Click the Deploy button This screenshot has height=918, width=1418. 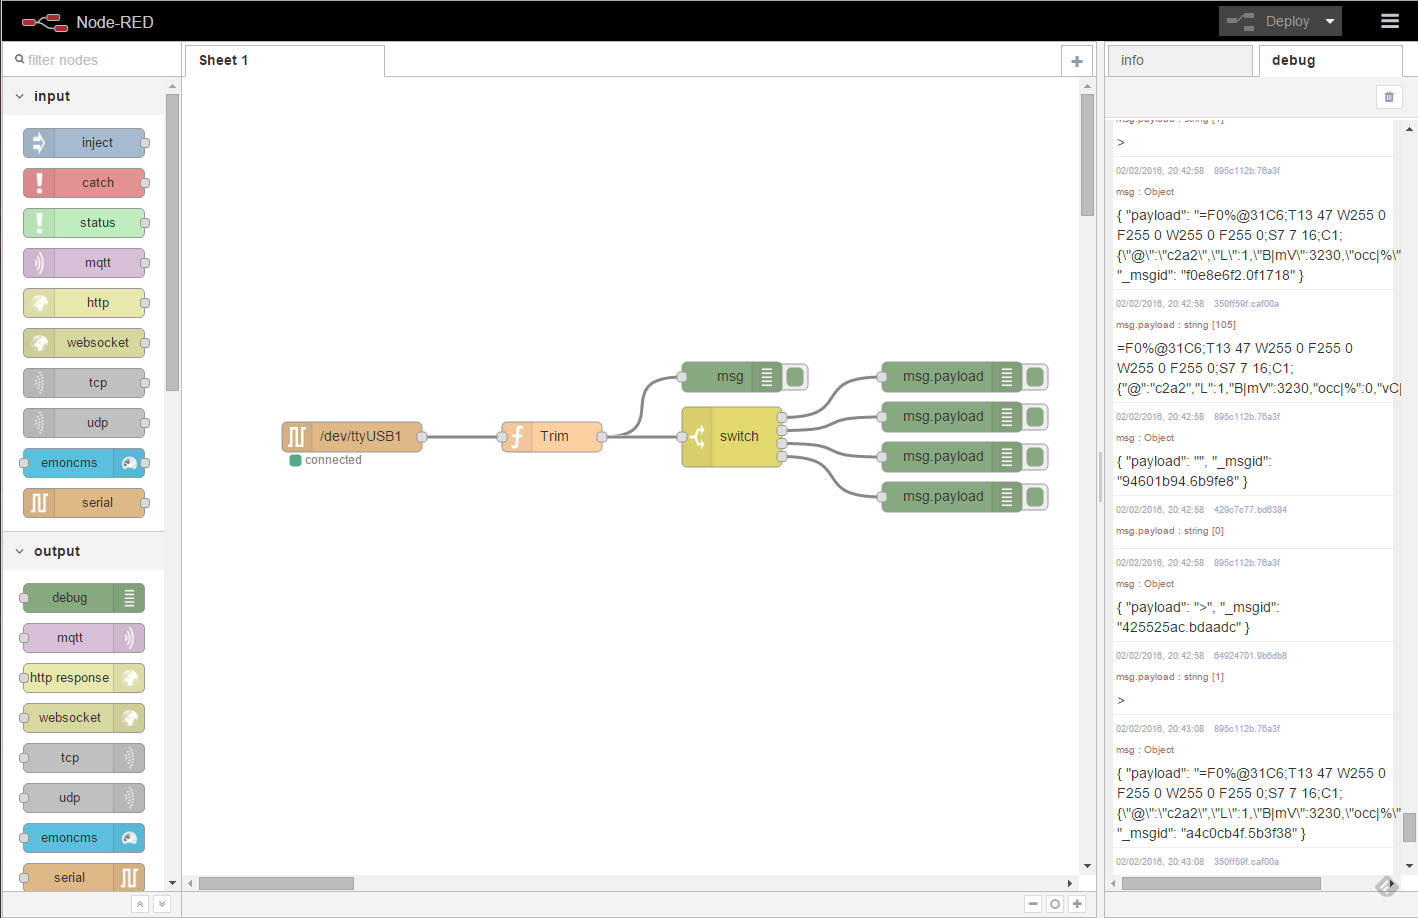[1269, 21]
